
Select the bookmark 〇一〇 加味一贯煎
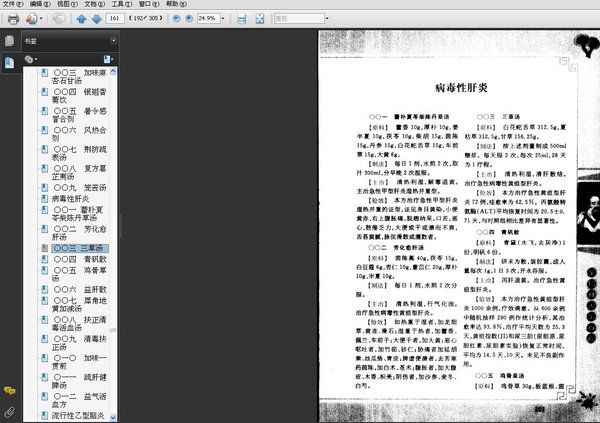click(x=79, y=362)
